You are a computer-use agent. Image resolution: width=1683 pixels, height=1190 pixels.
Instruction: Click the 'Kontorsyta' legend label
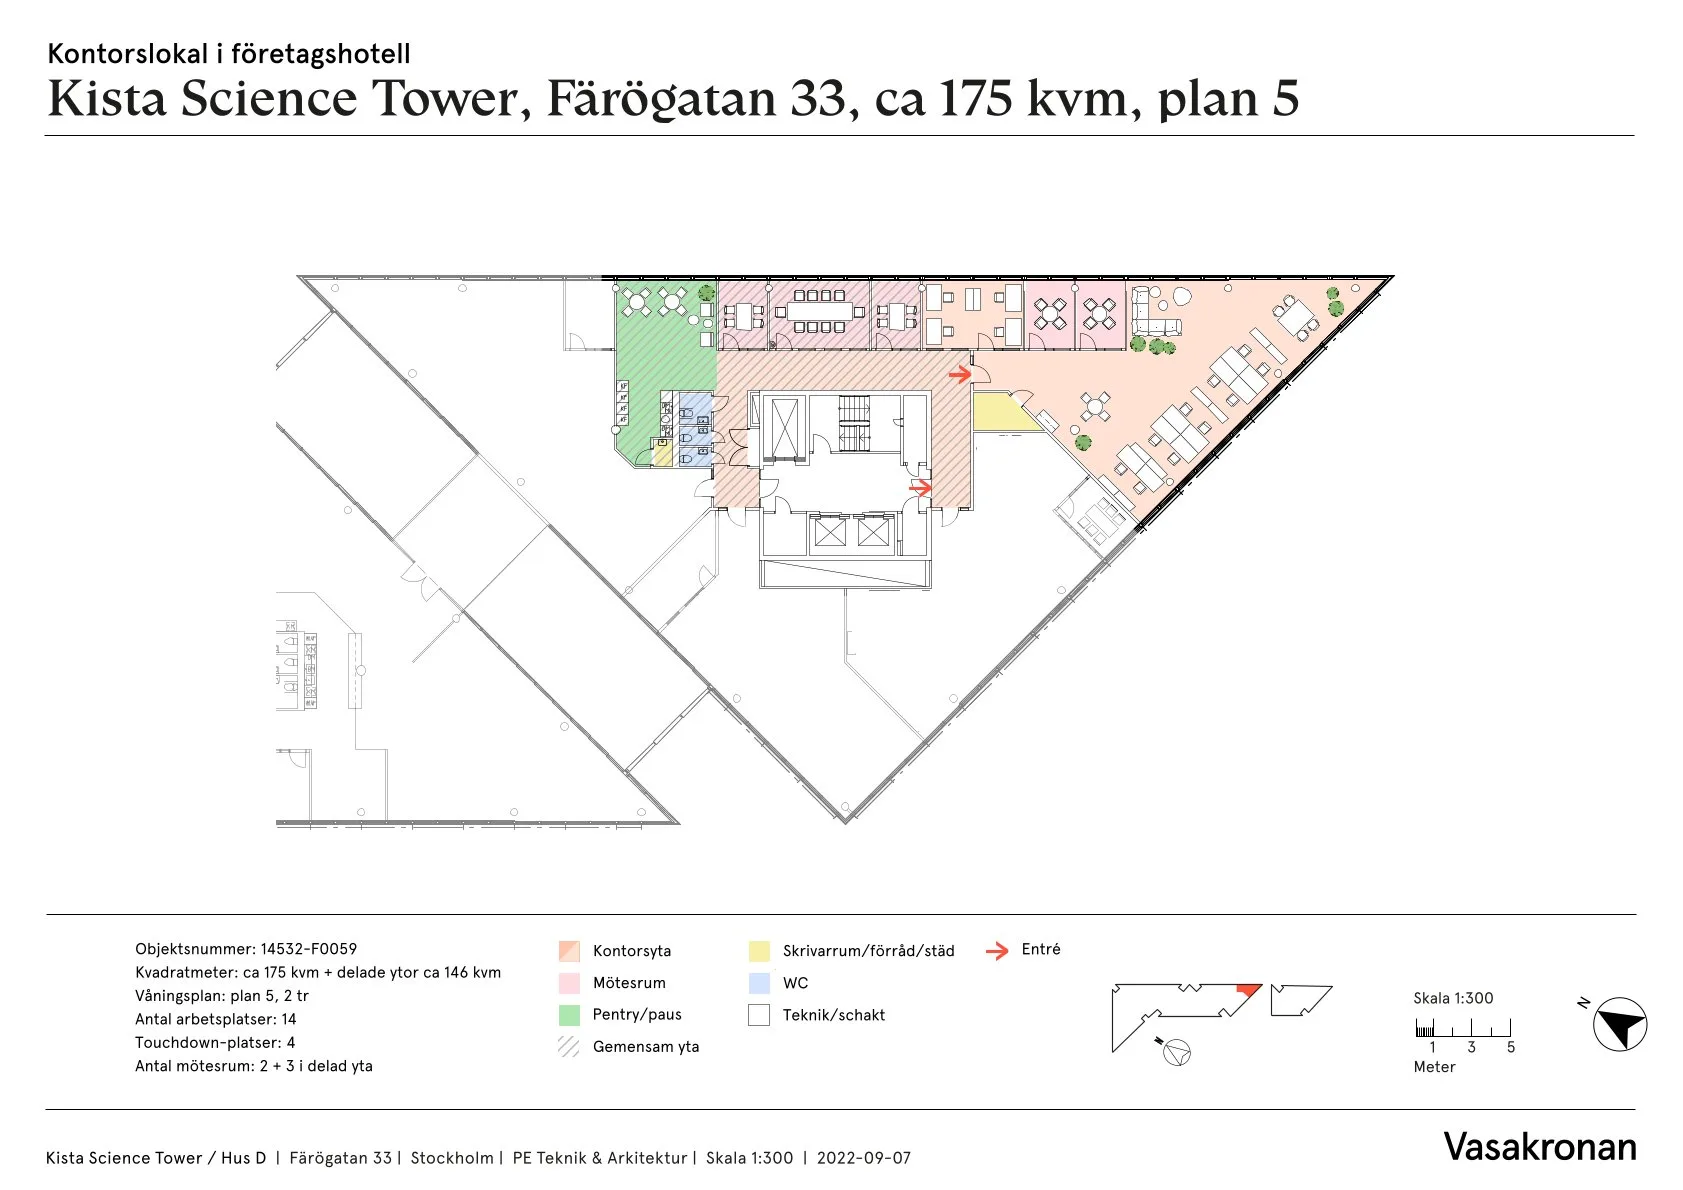tap(632, 951)
